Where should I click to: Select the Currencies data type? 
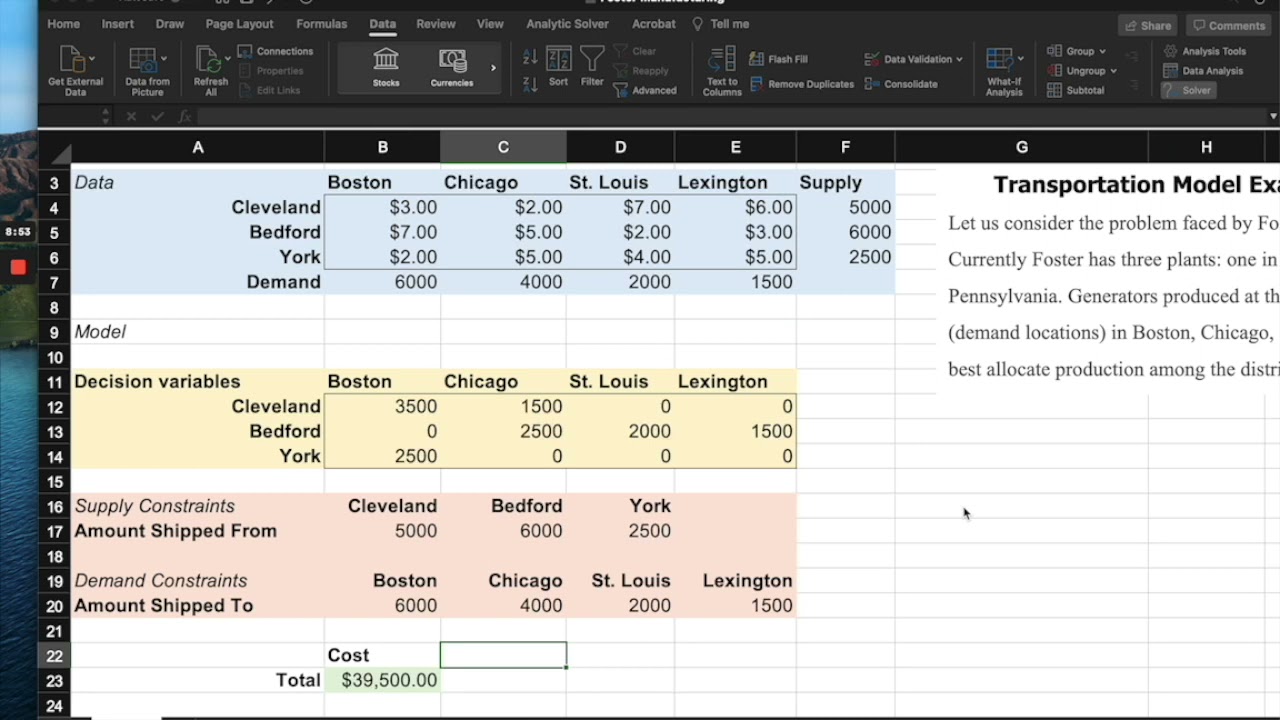coord(452,67)
